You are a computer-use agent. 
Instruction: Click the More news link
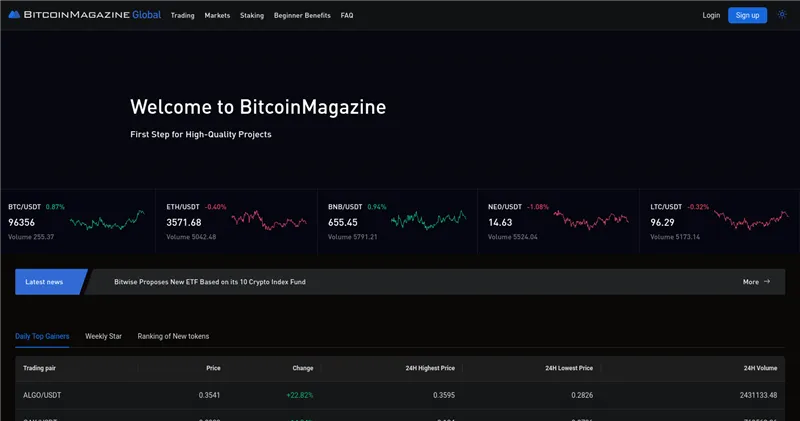click(751, 282)
